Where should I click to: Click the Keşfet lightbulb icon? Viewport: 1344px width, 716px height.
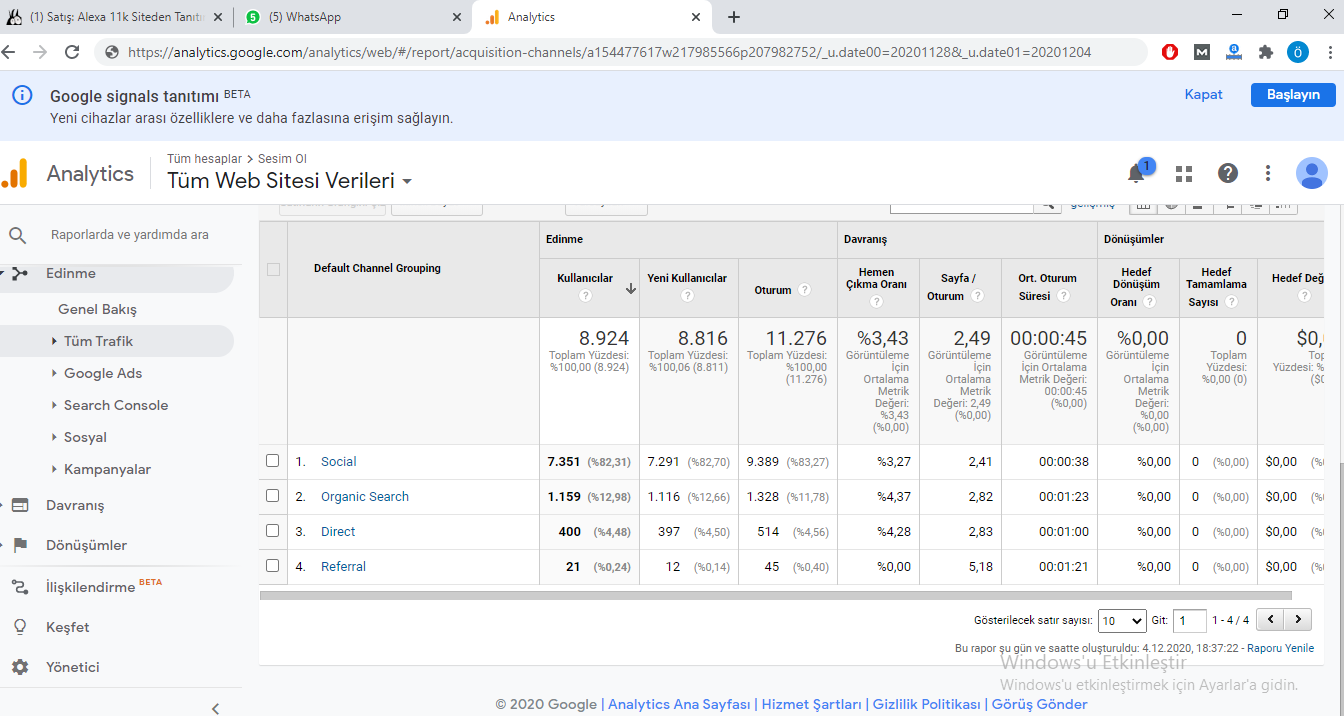point(19,627)
